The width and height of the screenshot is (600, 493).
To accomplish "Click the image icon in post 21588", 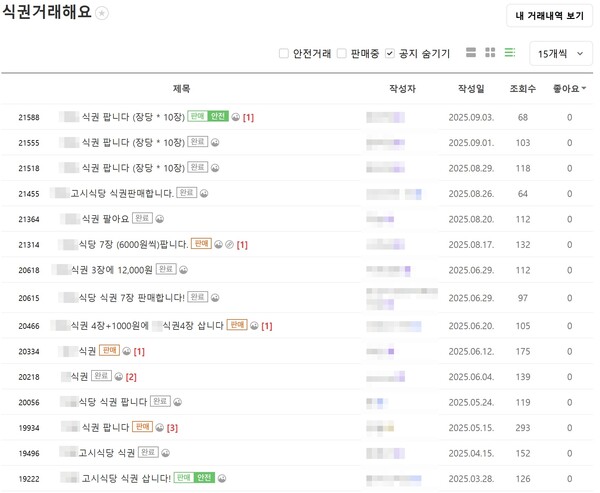I will [x=236, y=117].
